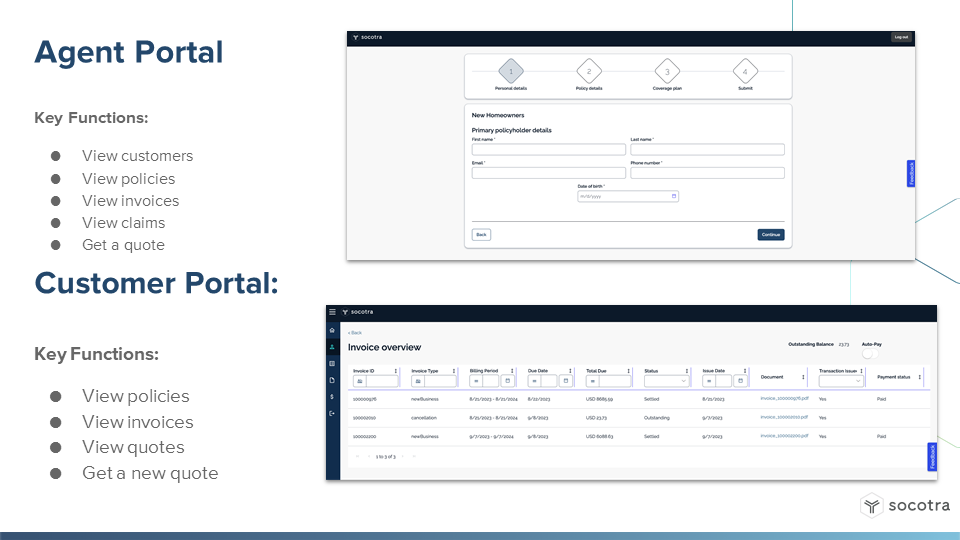Viewport: 960px width, 540px height.
Task: Click the Log out button
Action: click(x=901, y=37)
